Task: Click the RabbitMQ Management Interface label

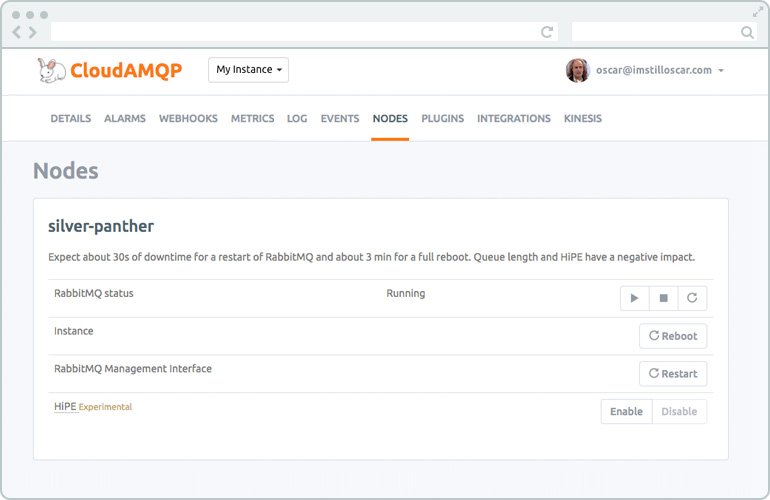Action: (x=133, y=368)
